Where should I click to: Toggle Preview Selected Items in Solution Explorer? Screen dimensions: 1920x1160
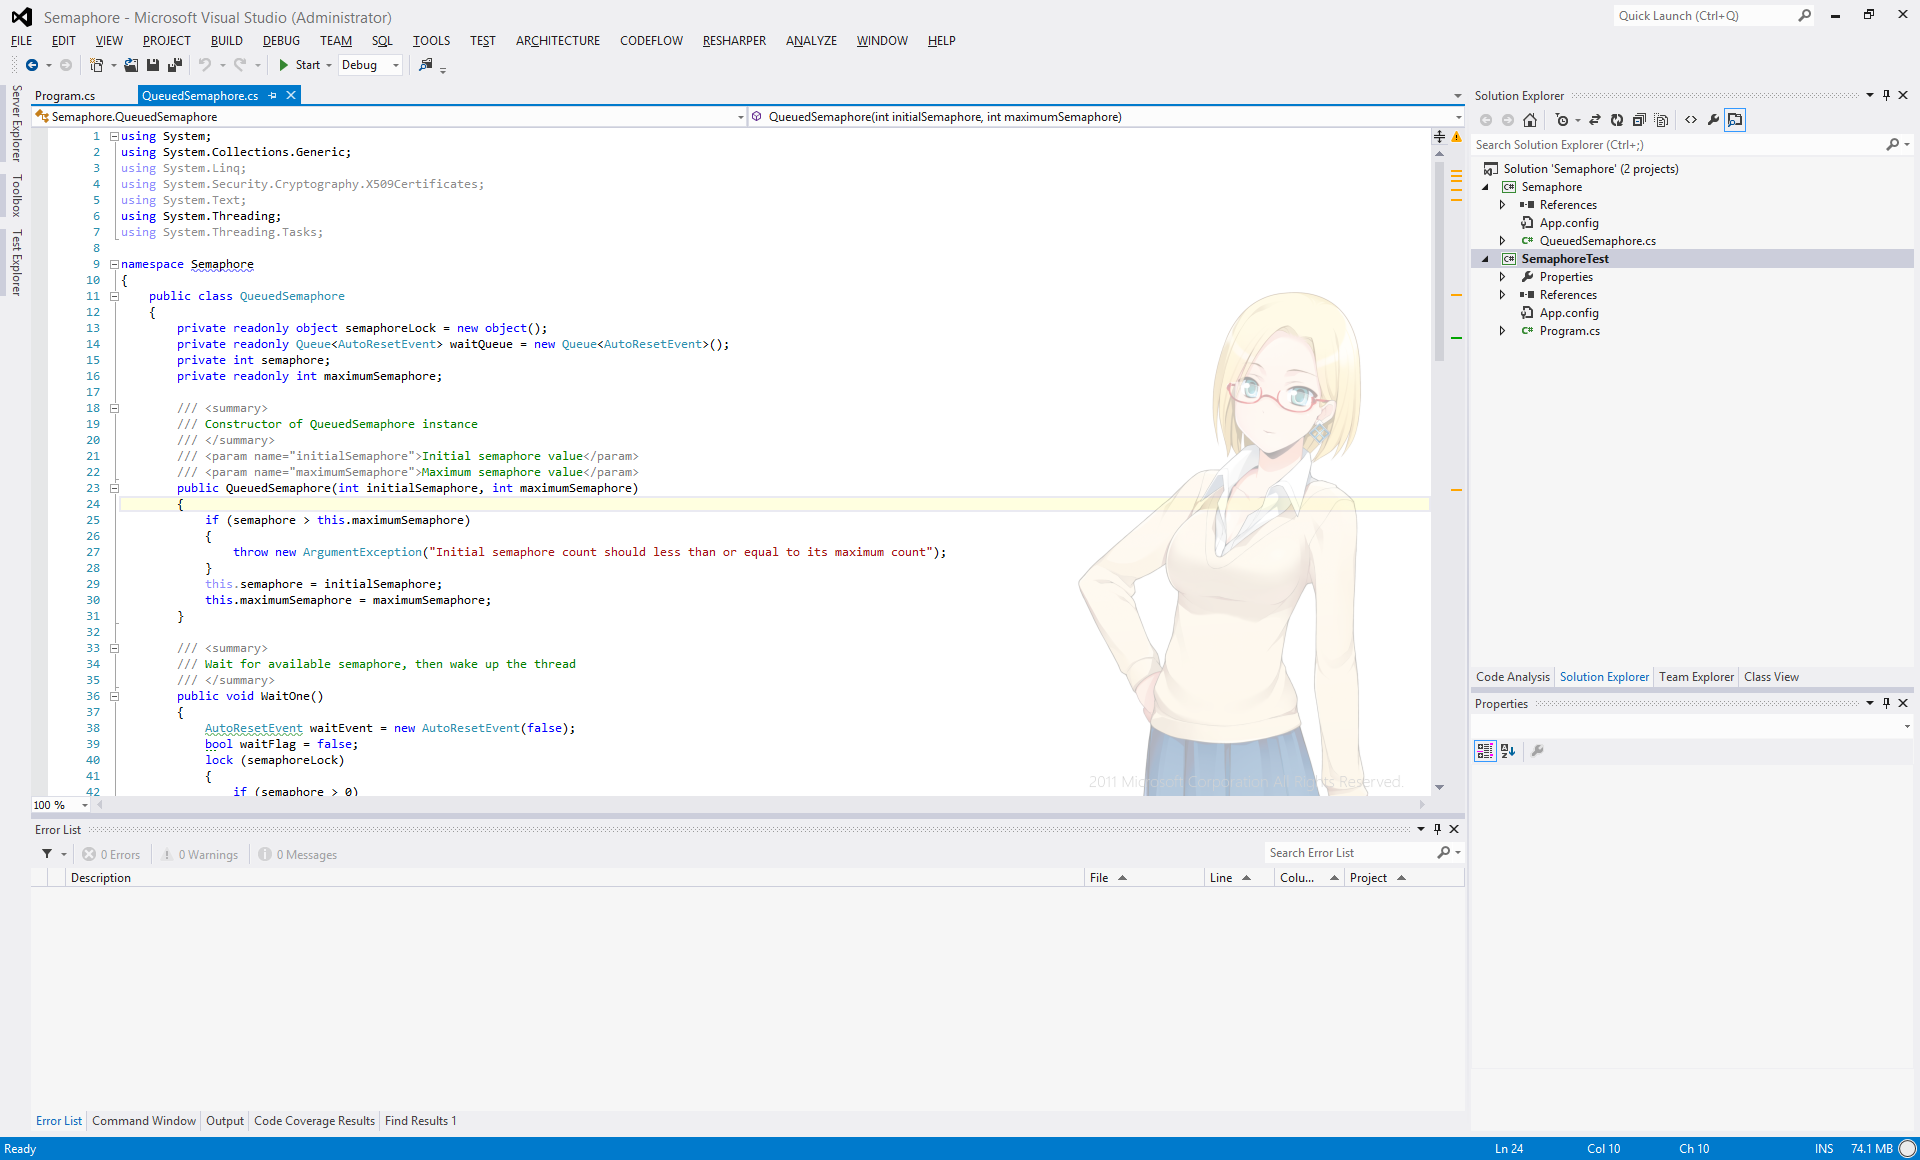click(1735, 120)
